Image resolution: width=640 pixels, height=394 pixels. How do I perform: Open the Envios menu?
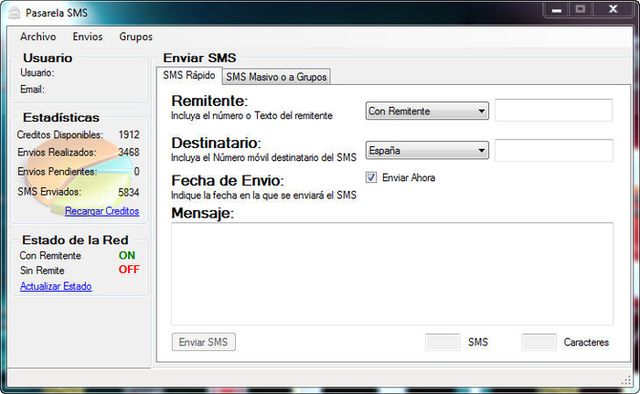pos(88,37)
